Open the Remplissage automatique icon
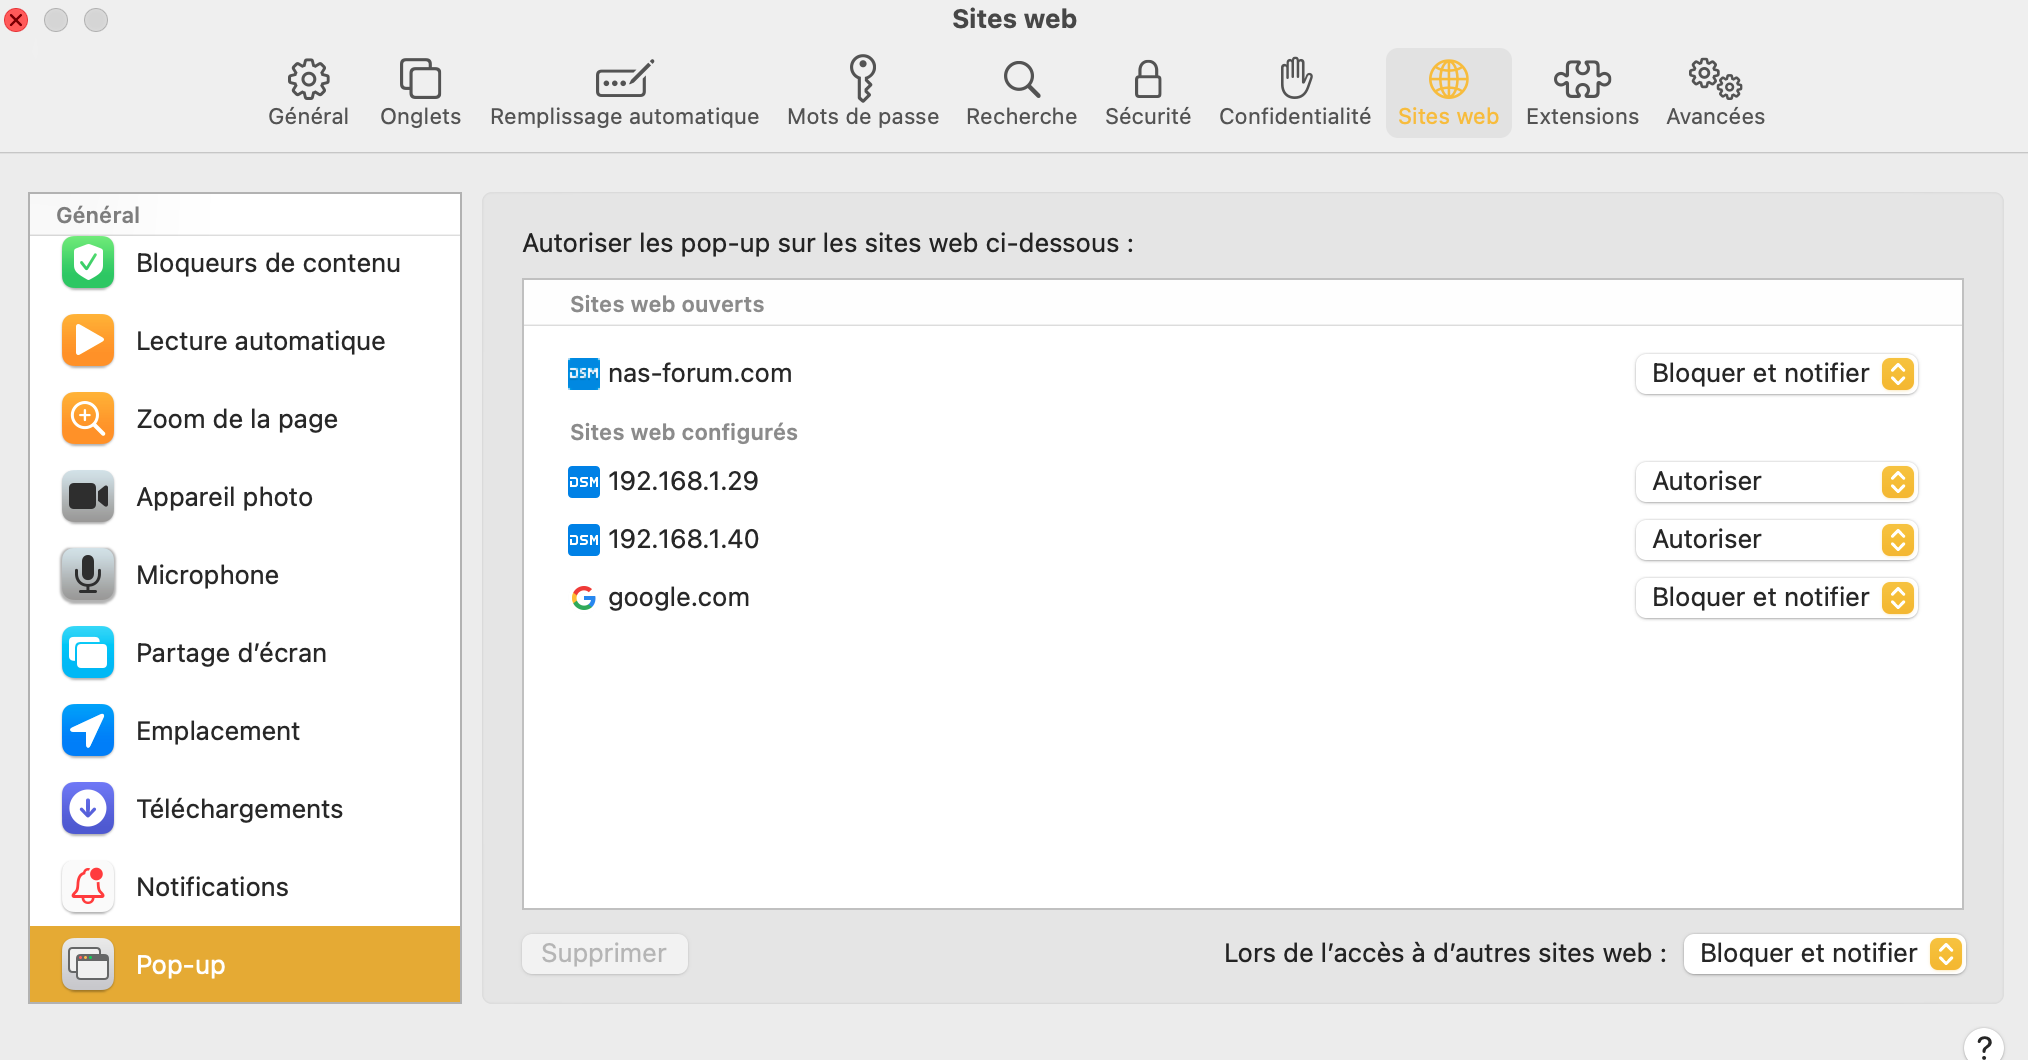2028x1060 pixels. tap(624, 78)
